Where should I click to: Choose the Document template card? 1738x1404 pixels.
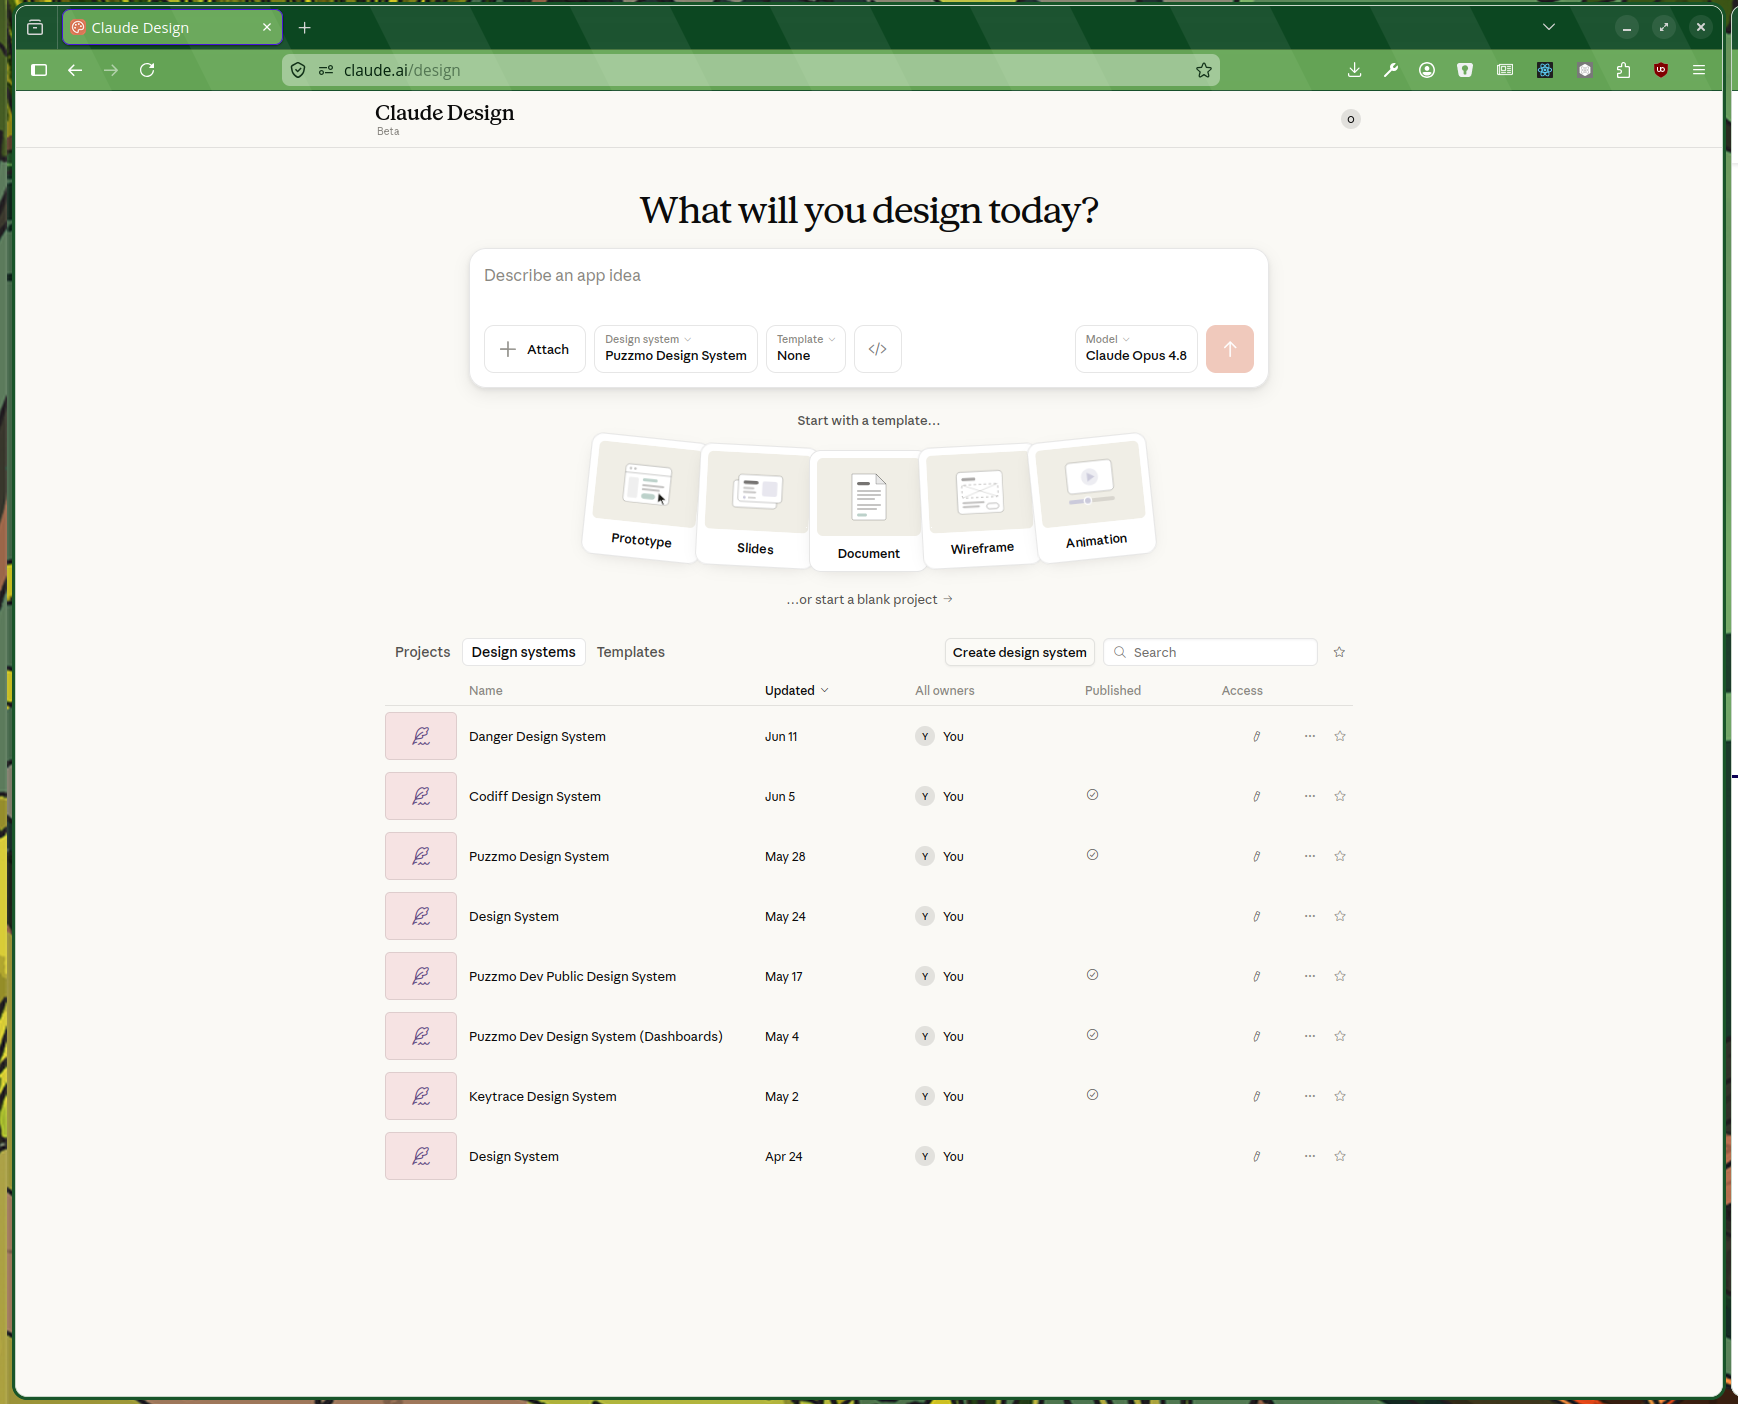tap(869, 511)
